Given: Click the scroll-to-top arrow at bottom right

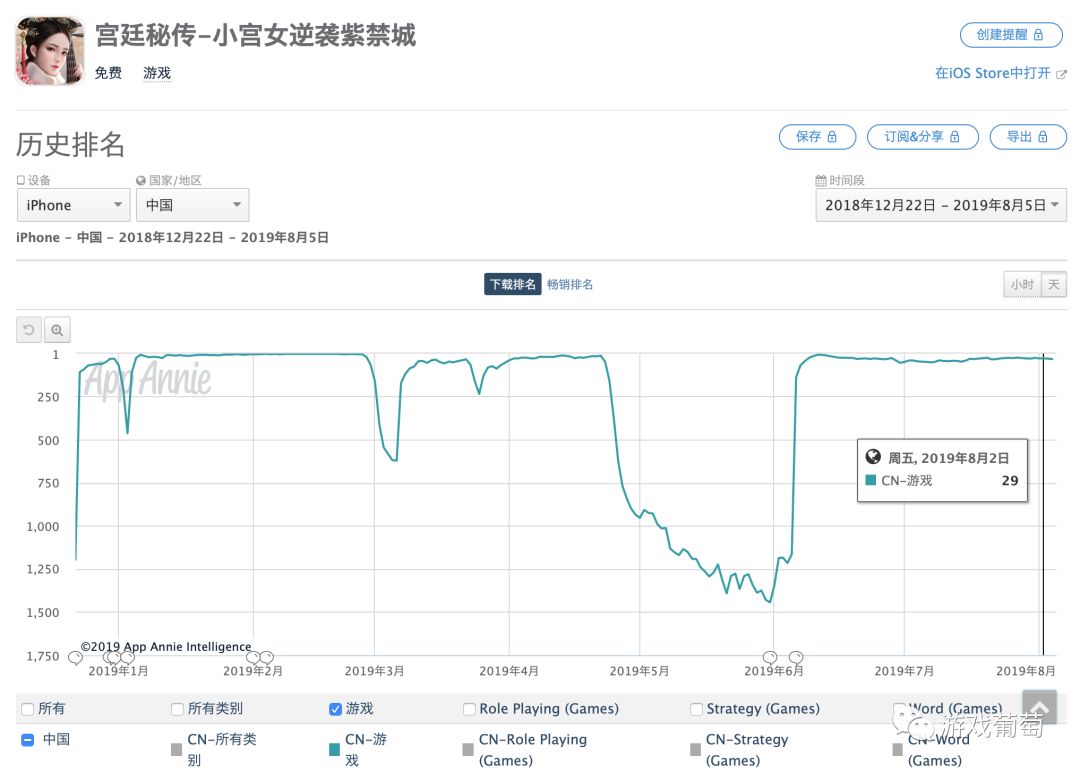Looking at the screenshot, I should 1039,707.
